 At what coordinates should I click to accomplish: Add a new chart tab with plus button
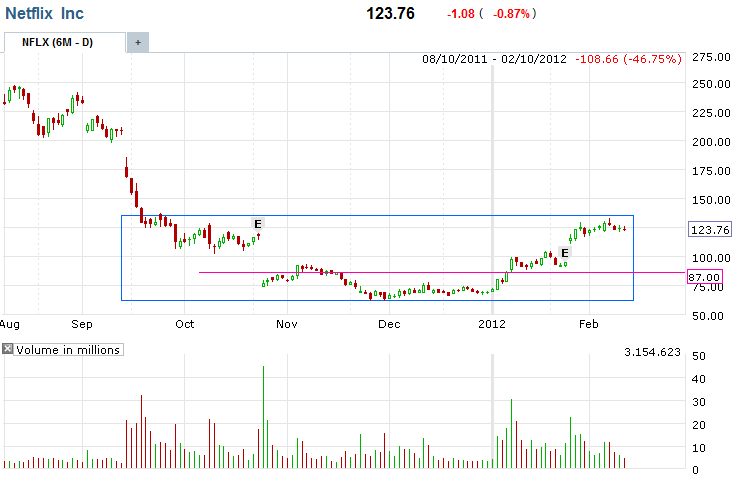138,43
